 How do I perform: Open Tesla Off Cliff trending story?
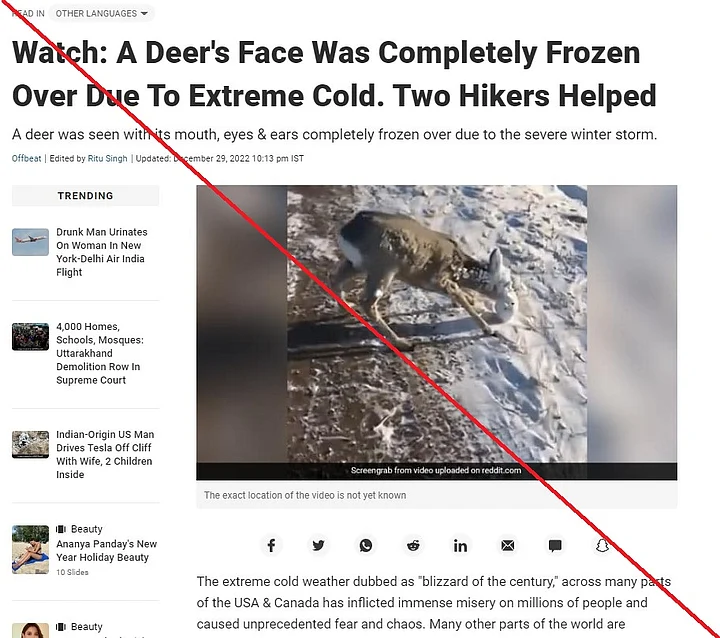(105, 454)
